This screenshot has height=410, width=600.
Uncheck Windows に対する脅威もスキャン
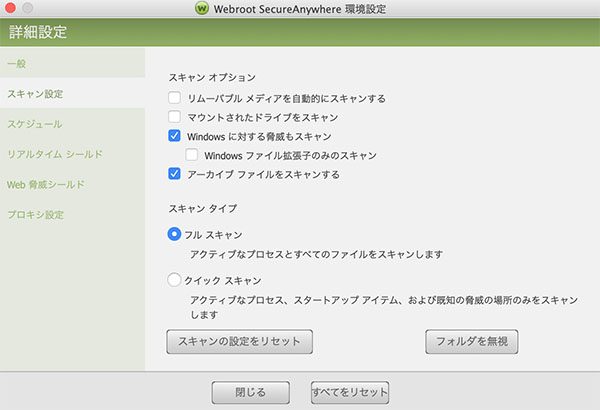pos(174,136)
